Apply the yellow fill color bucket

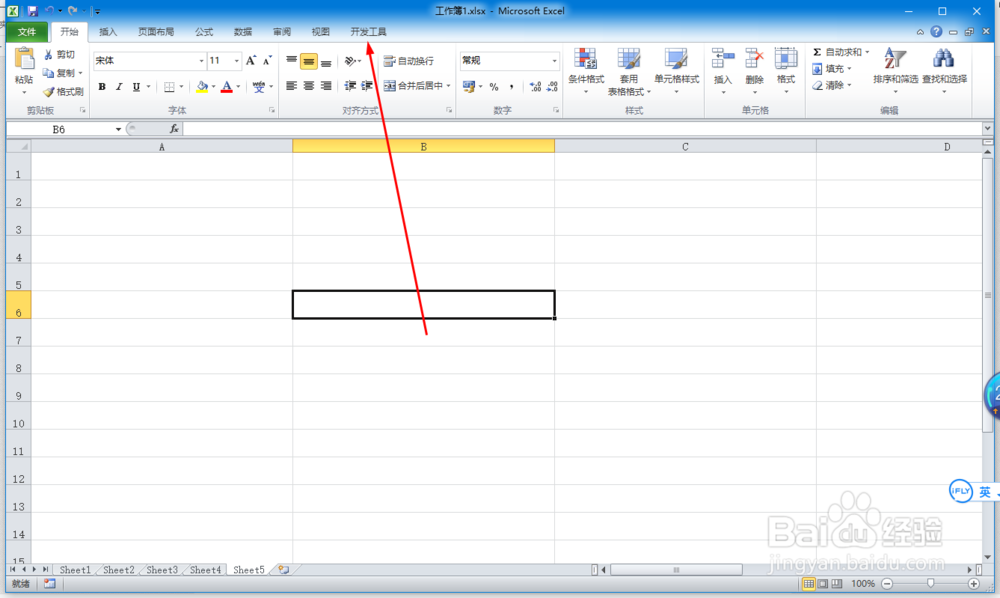(202, 87)
